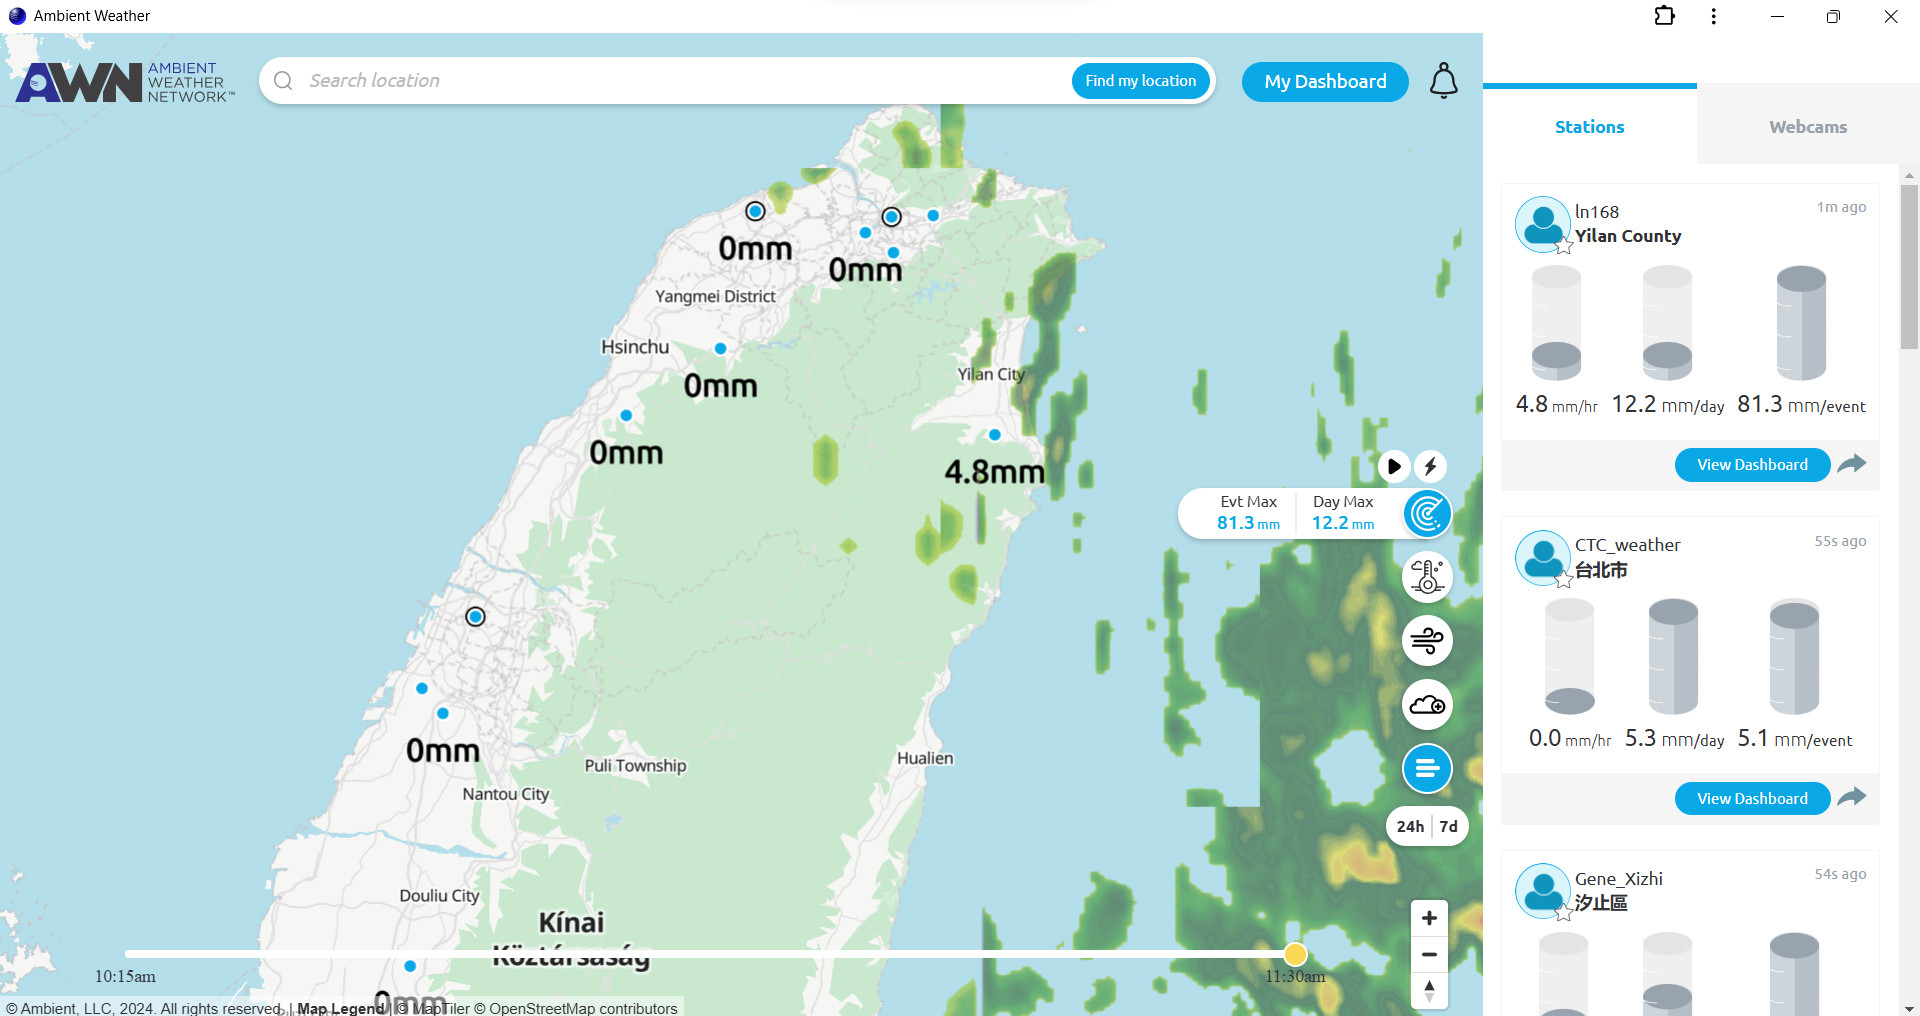
Task: Click the AWN logo
Action: click(x=125, y=82)
